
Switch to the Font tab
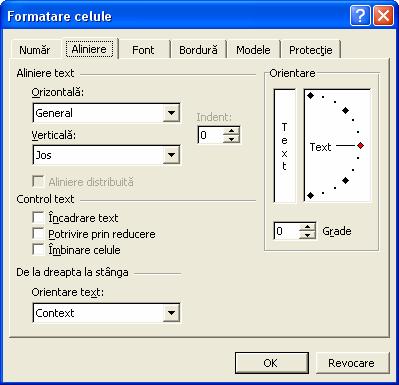click(143, 50)
